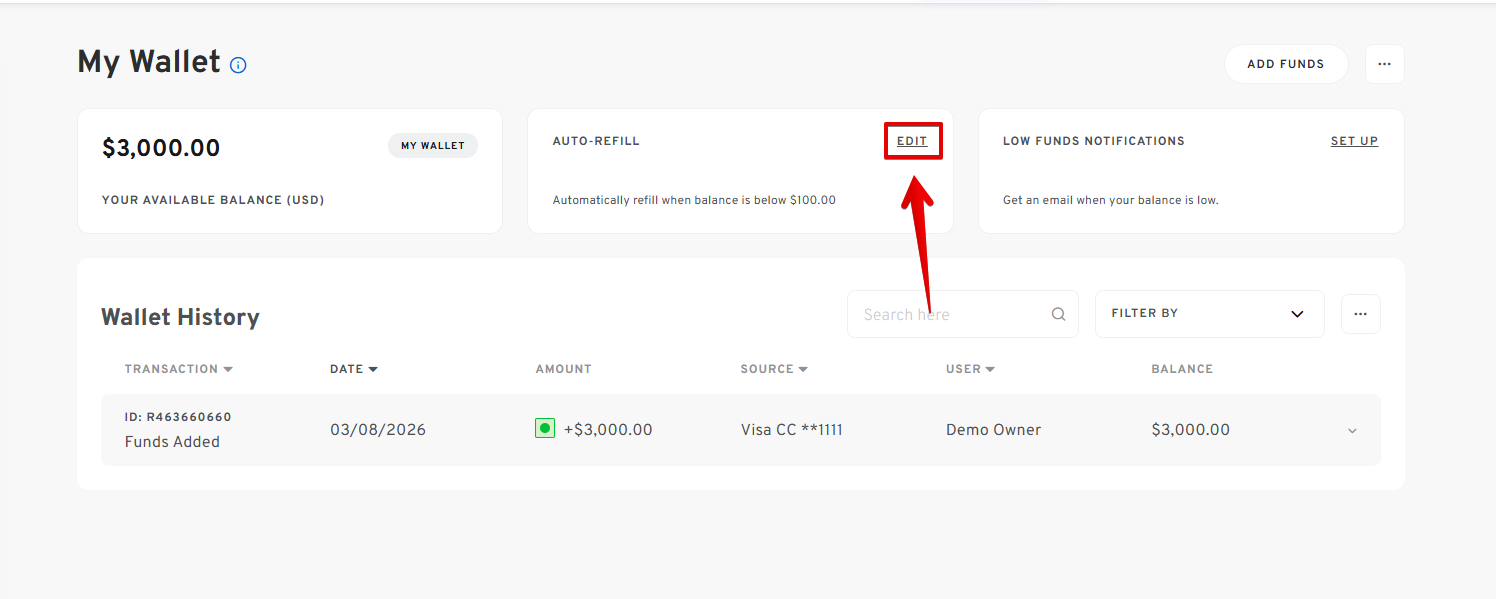The height and width of the screenshot is (599, 1496).
Task: Sort history by the Transaction column
Action: [178, 369]
